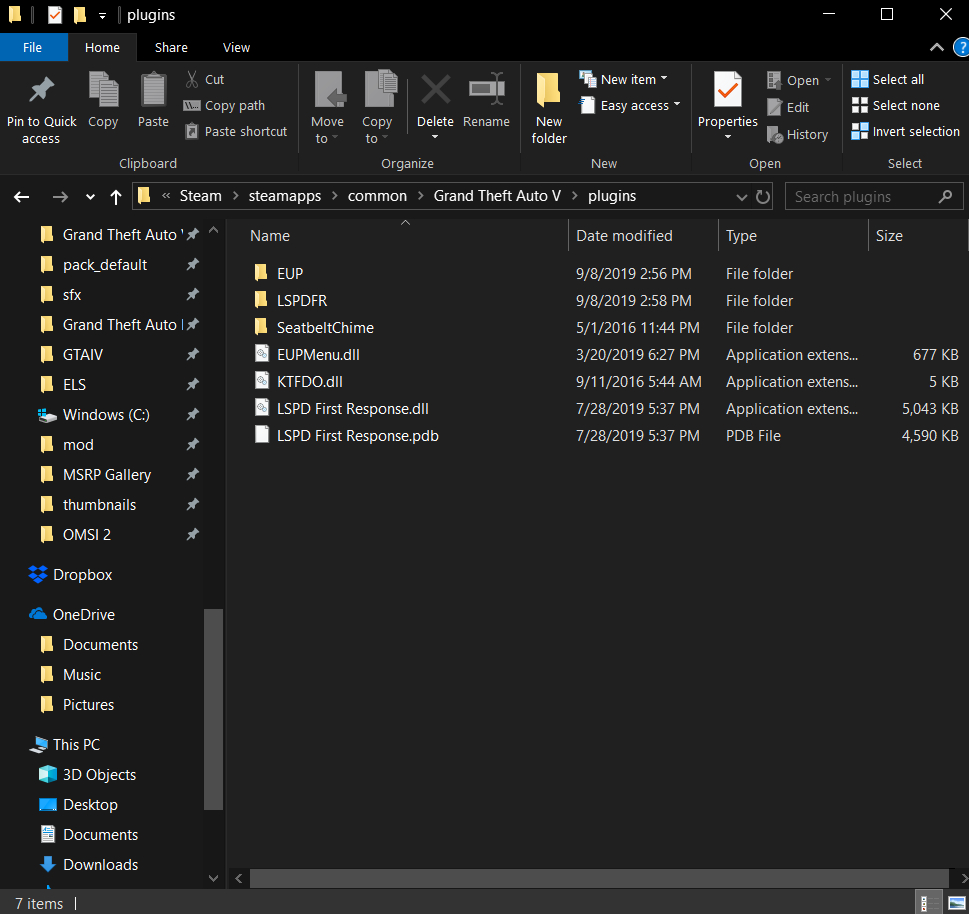Click the Copy ribbon icon
The height and width of the screenshot is (914, 969).
tap(103, 90)
